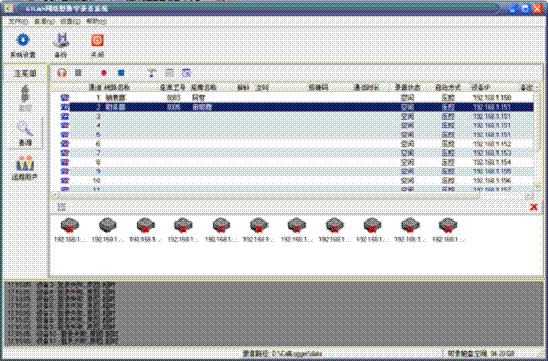Click the red Close toolbar icon

pos(98,41)
